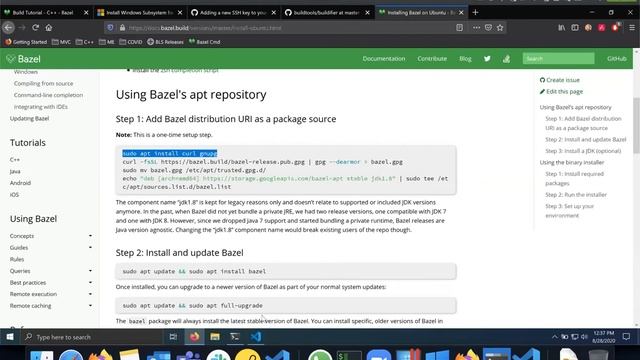Image resolution: width=640 pixels, height=360 pixels.
Task: Open the Windows Start menu
Action: coord(10,337)
